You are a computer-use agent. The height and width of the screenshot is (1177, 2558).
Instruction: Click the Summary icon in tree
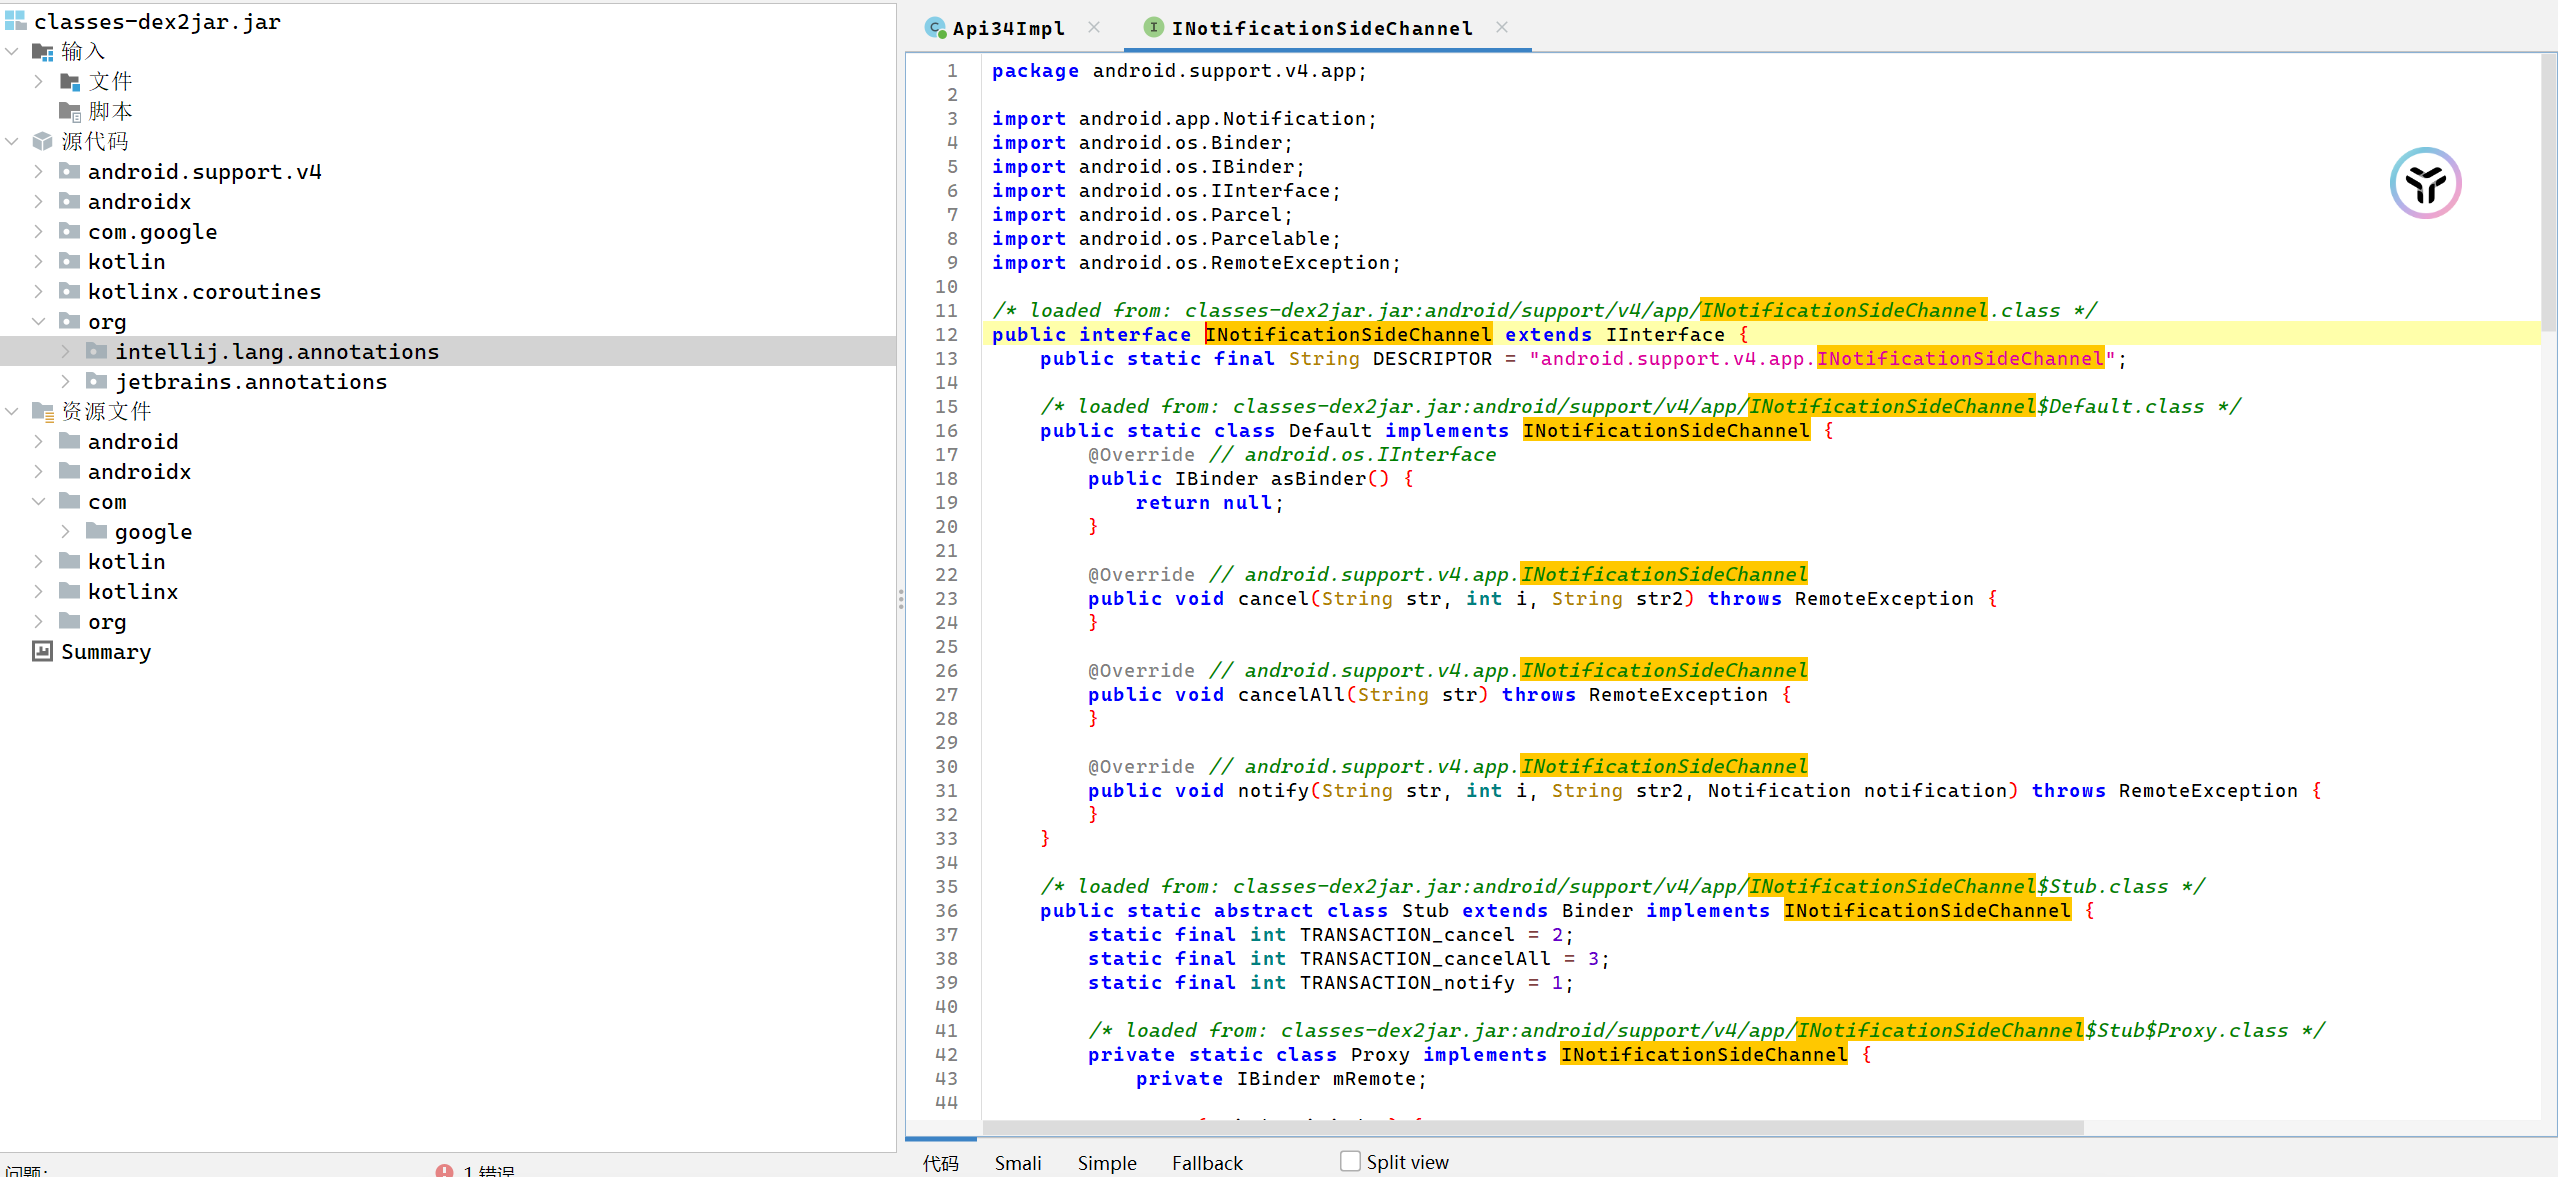click(x=42, y=652)
